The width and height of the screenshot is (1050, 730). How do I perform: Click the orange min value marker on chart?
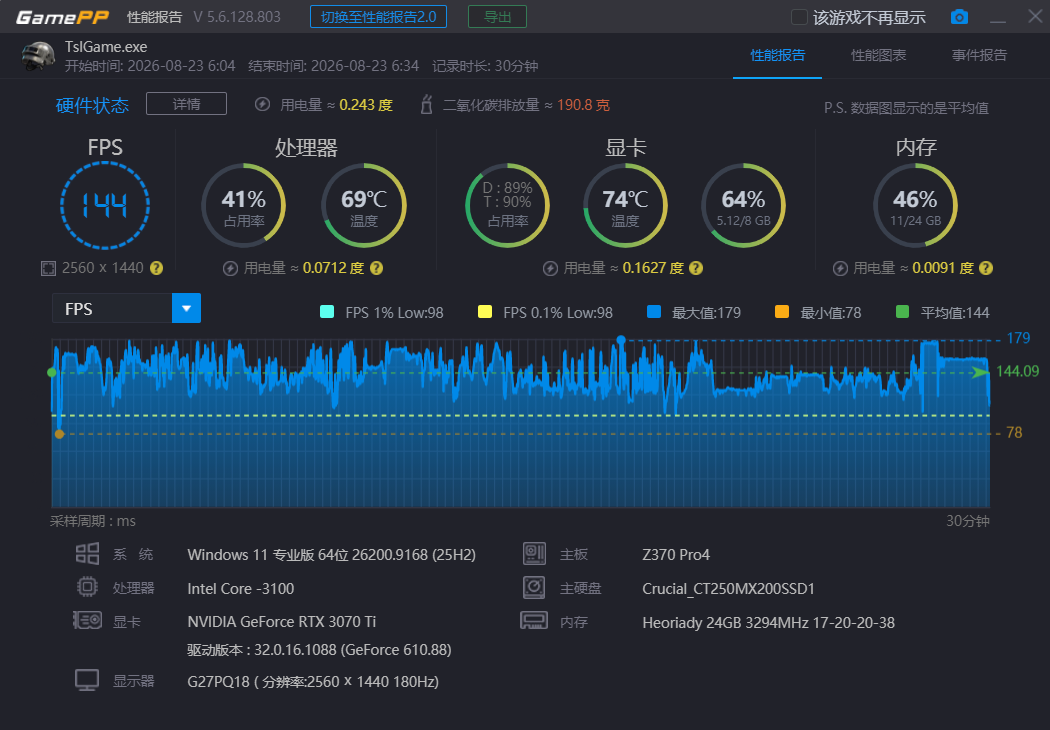click(60, 434)
